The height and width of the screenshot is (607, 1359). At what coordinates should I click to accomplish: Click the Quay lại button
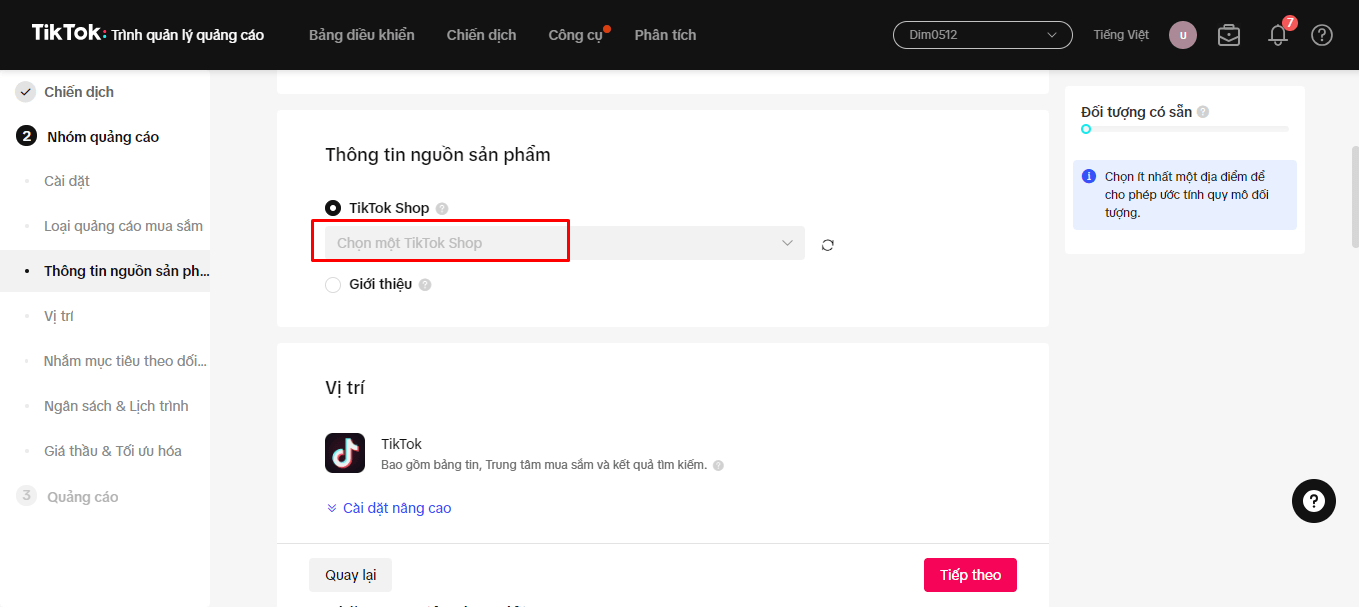(x=350, y=575)
